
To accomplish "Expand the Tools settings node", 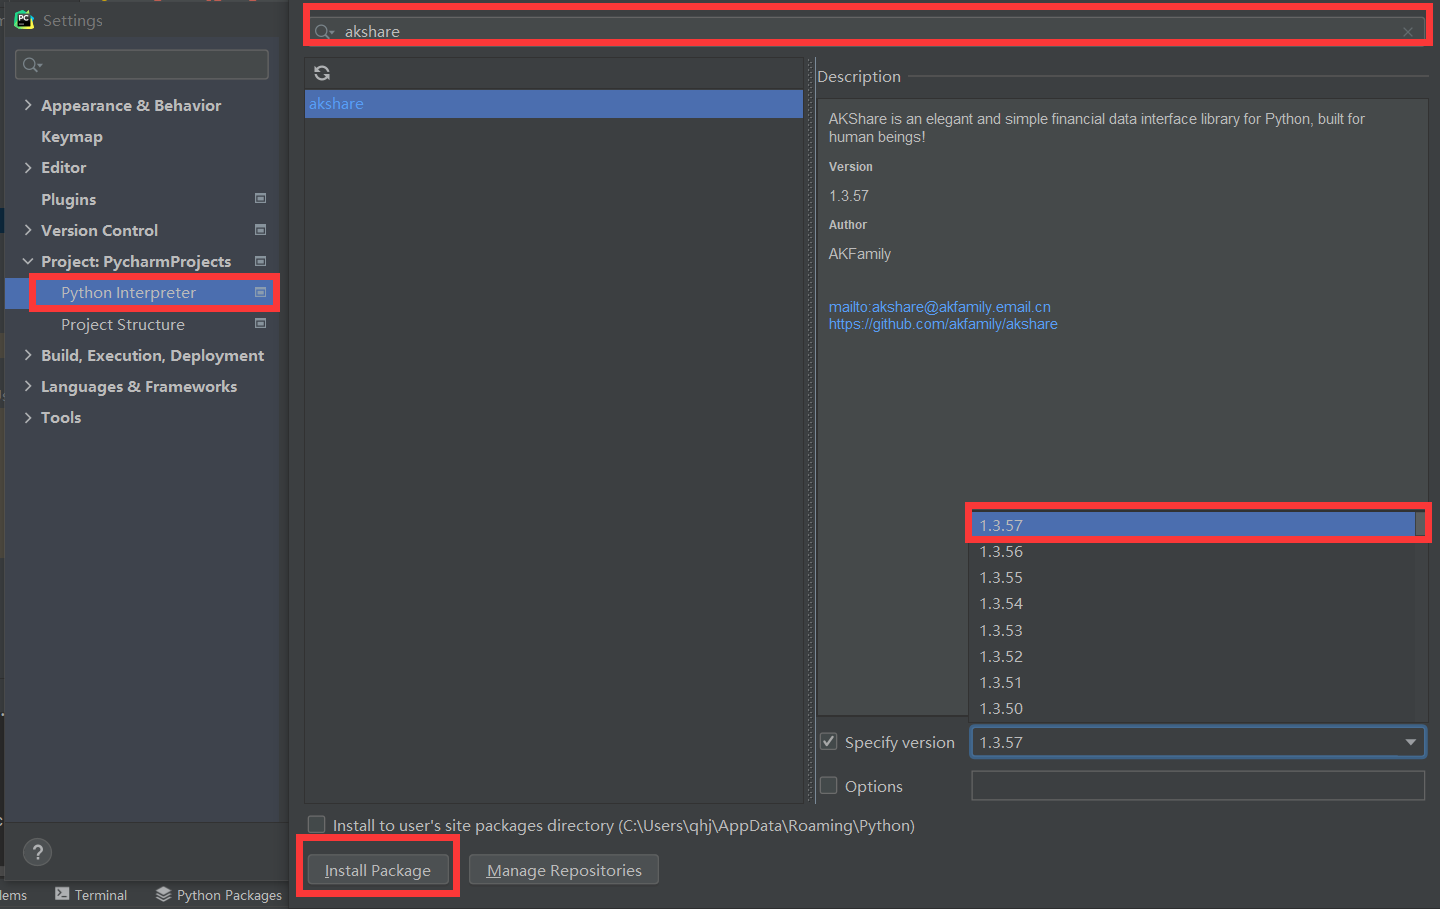I will pos(28,417).
